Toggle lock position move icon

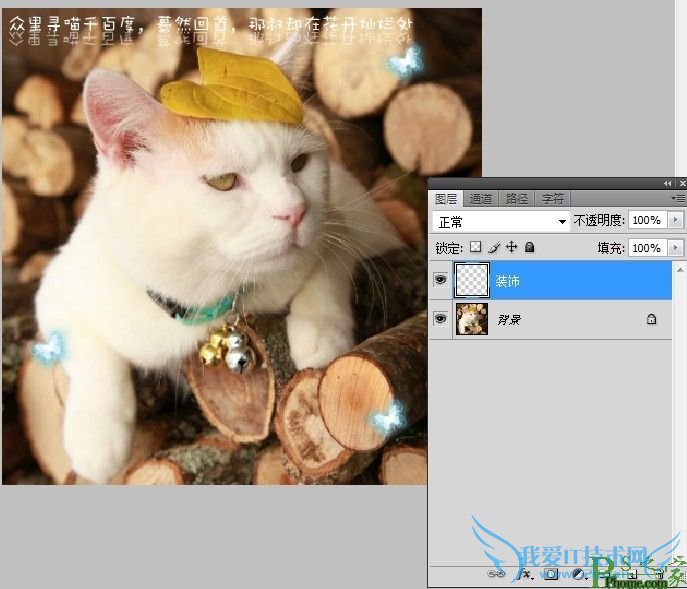click(511, 247)
